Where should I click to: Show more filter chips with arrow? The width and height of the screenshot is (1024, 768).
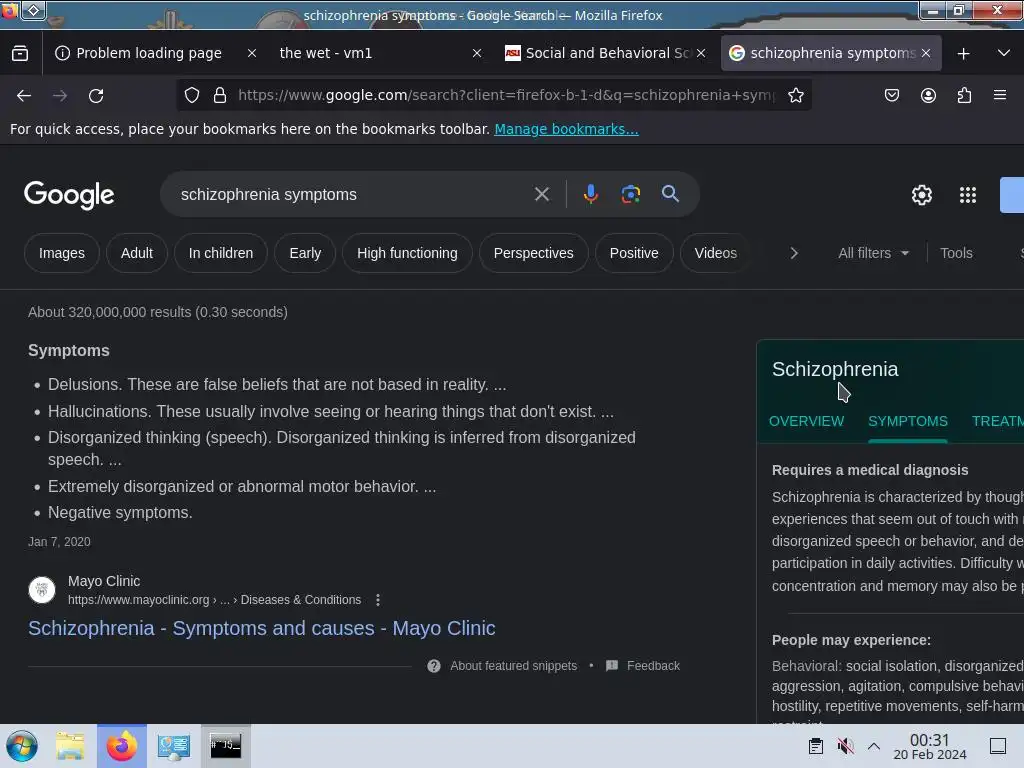click(x=794, y=253)
